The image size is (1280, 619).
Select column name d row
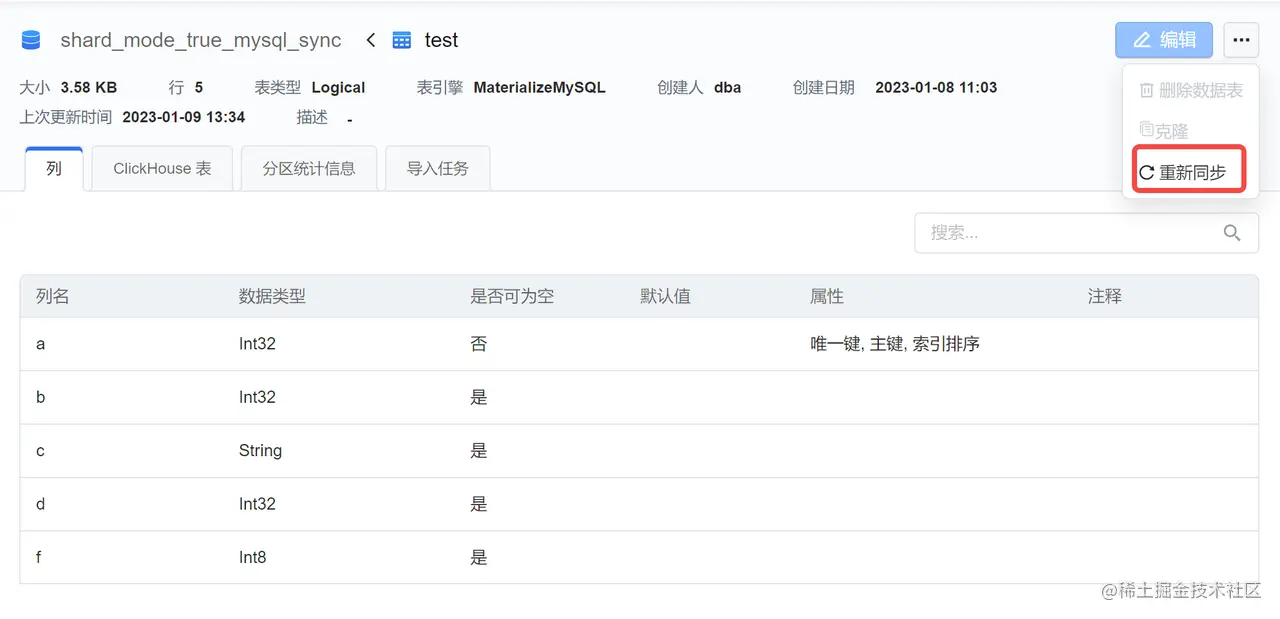[x=639, y=504]
